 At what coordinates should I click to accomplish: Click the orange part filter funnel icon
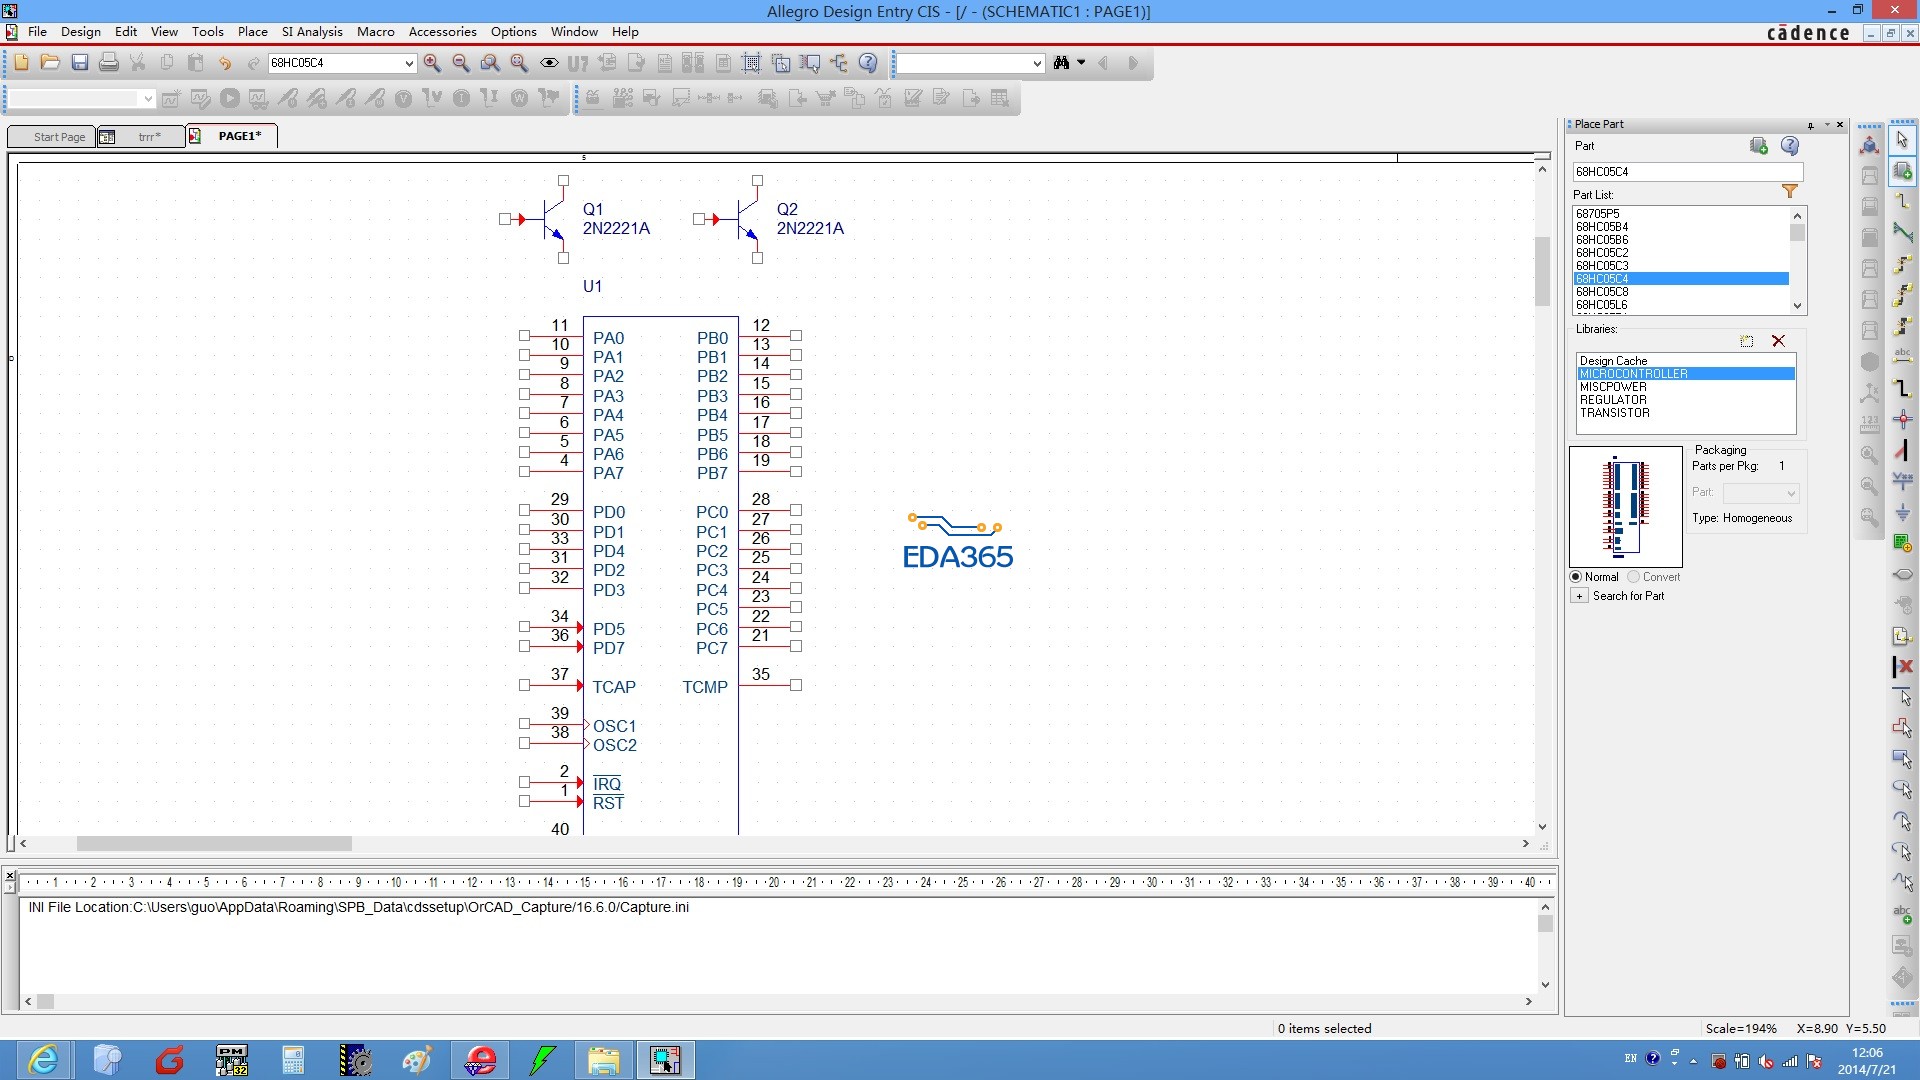click(x=1789, y=191)
